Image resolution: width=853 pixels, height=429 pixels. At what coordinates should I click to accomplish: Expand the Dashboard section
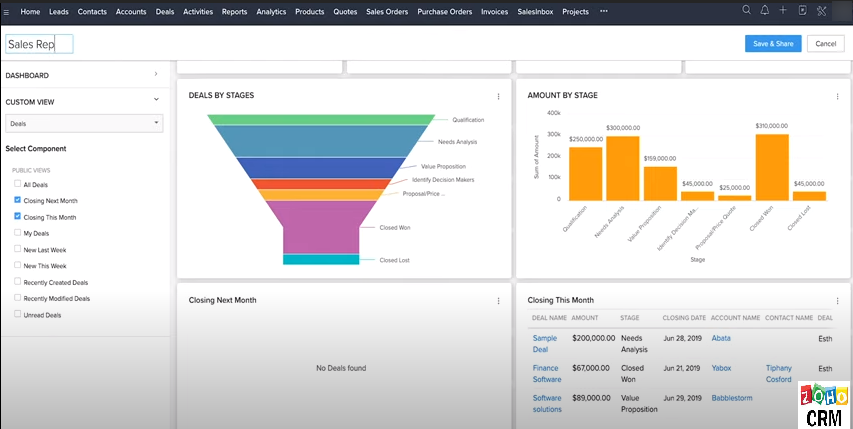click(x=156, y=75)
